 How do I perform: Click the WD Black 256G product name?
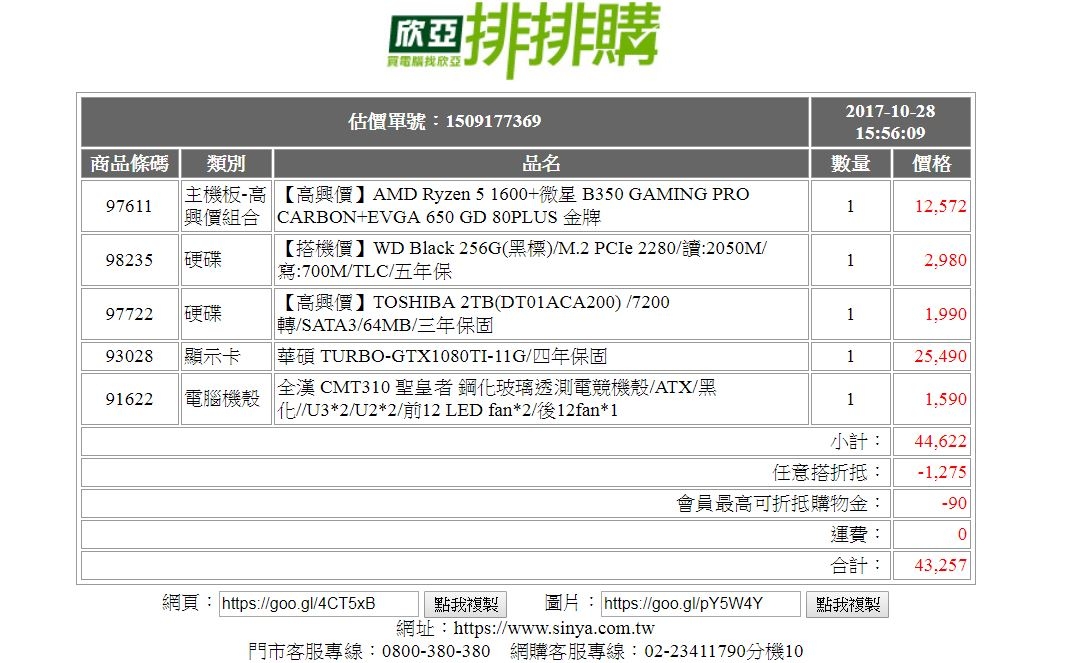(x=522, y=260)
